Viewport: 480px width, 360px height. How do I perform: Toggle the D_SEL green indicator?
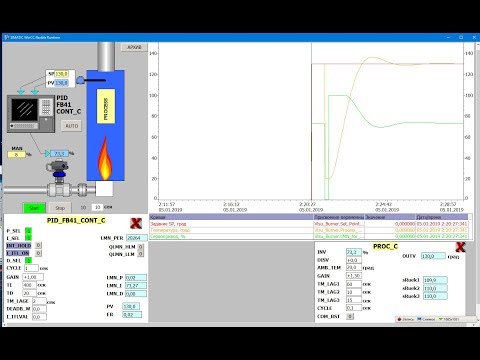pos(28,260)
